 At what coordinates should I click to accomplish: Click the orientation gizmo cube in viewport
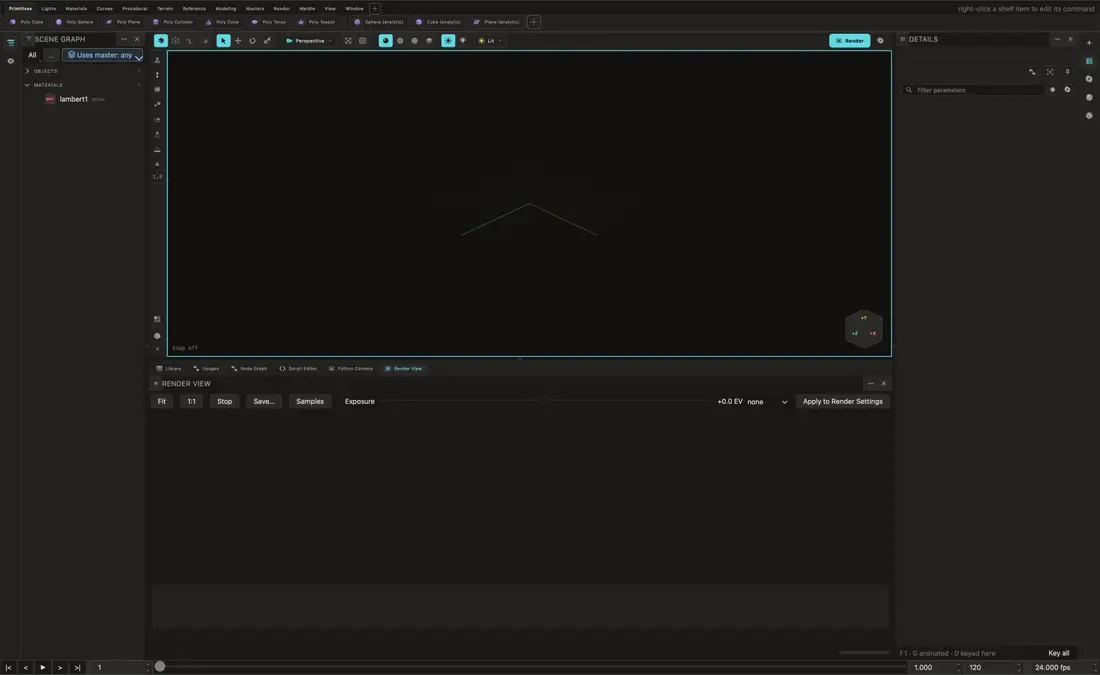864,328
